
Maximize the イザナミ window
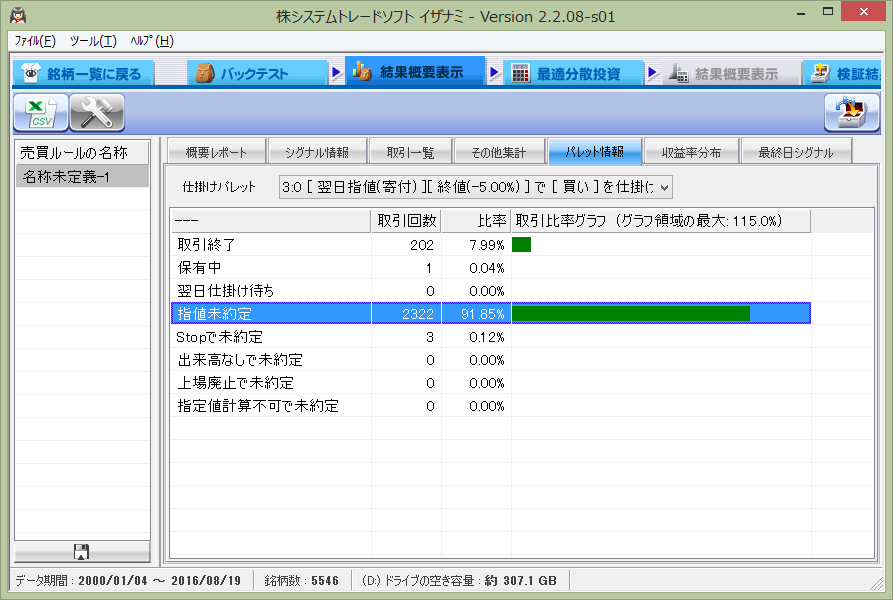point(828,11)
